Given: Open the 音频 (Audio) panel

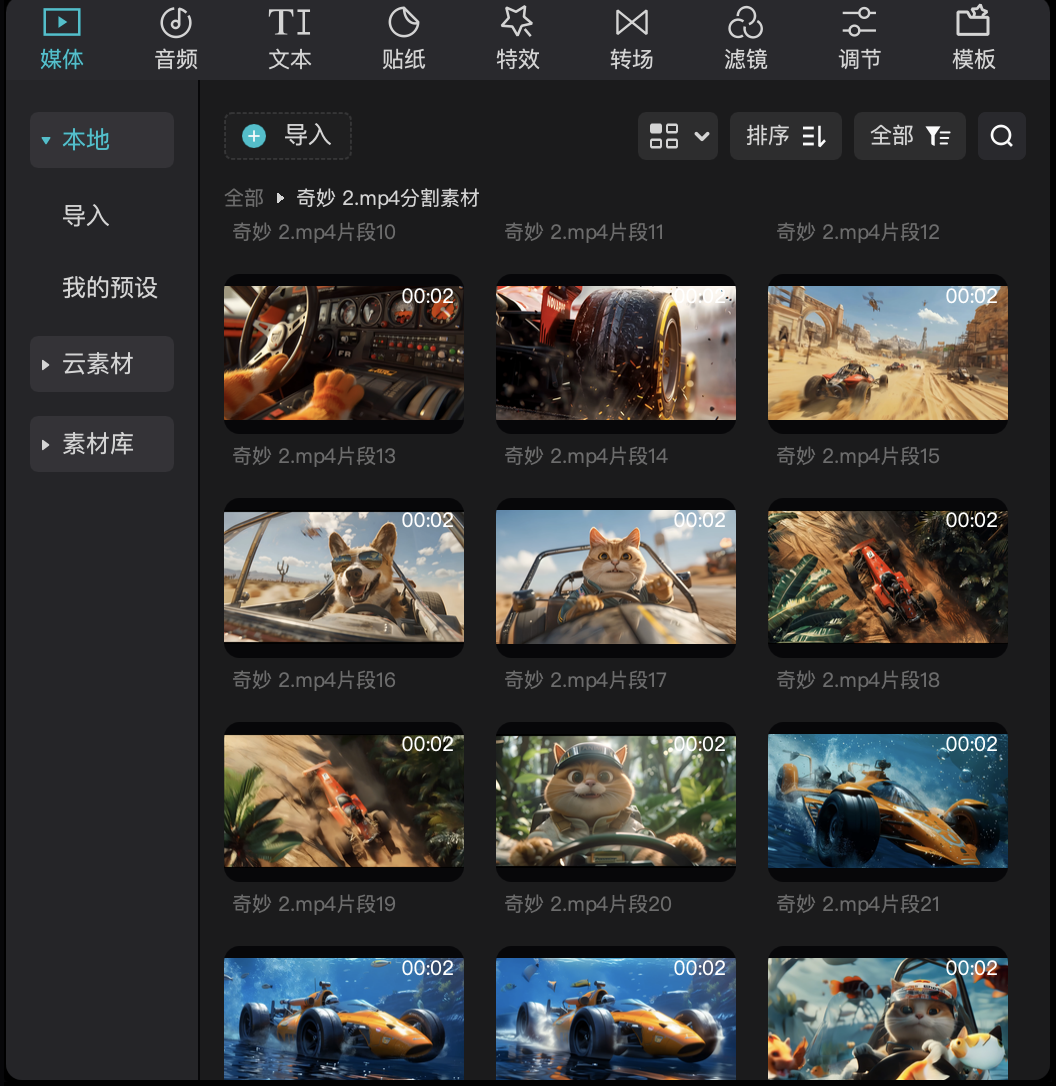Looking at the screenshot, I should (175, 38).
